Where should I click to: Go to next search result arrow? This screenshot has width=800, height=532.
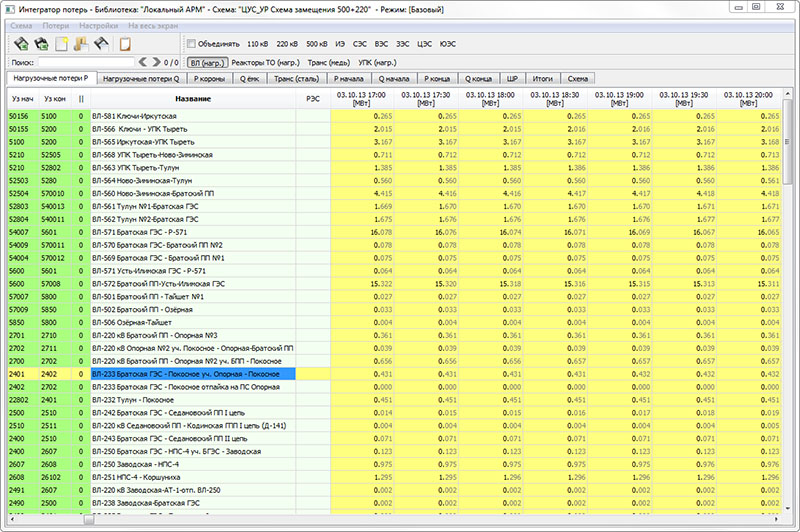coord(156,62)
